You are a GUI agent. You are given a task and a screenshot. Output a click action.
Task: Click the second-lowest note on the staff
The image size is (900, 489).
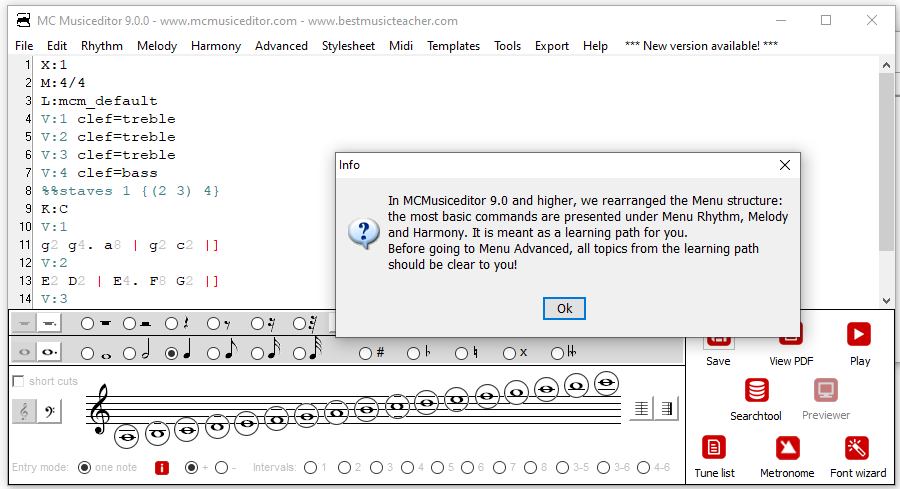coord(157,434)
